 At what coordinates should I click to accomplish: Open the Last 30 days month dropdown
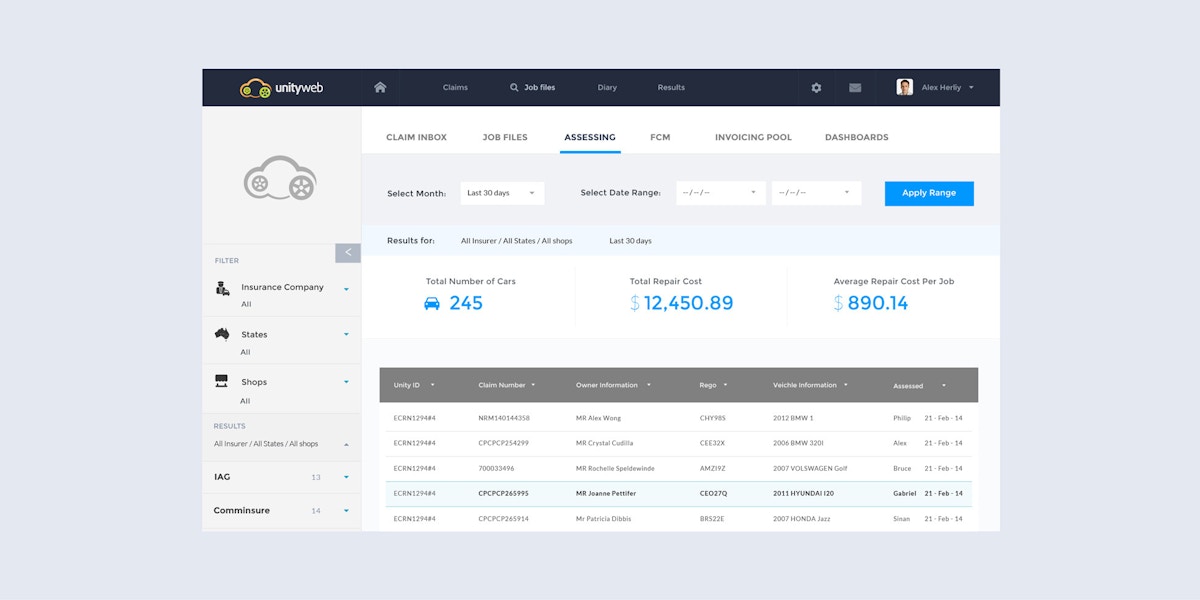pos(502,193)
